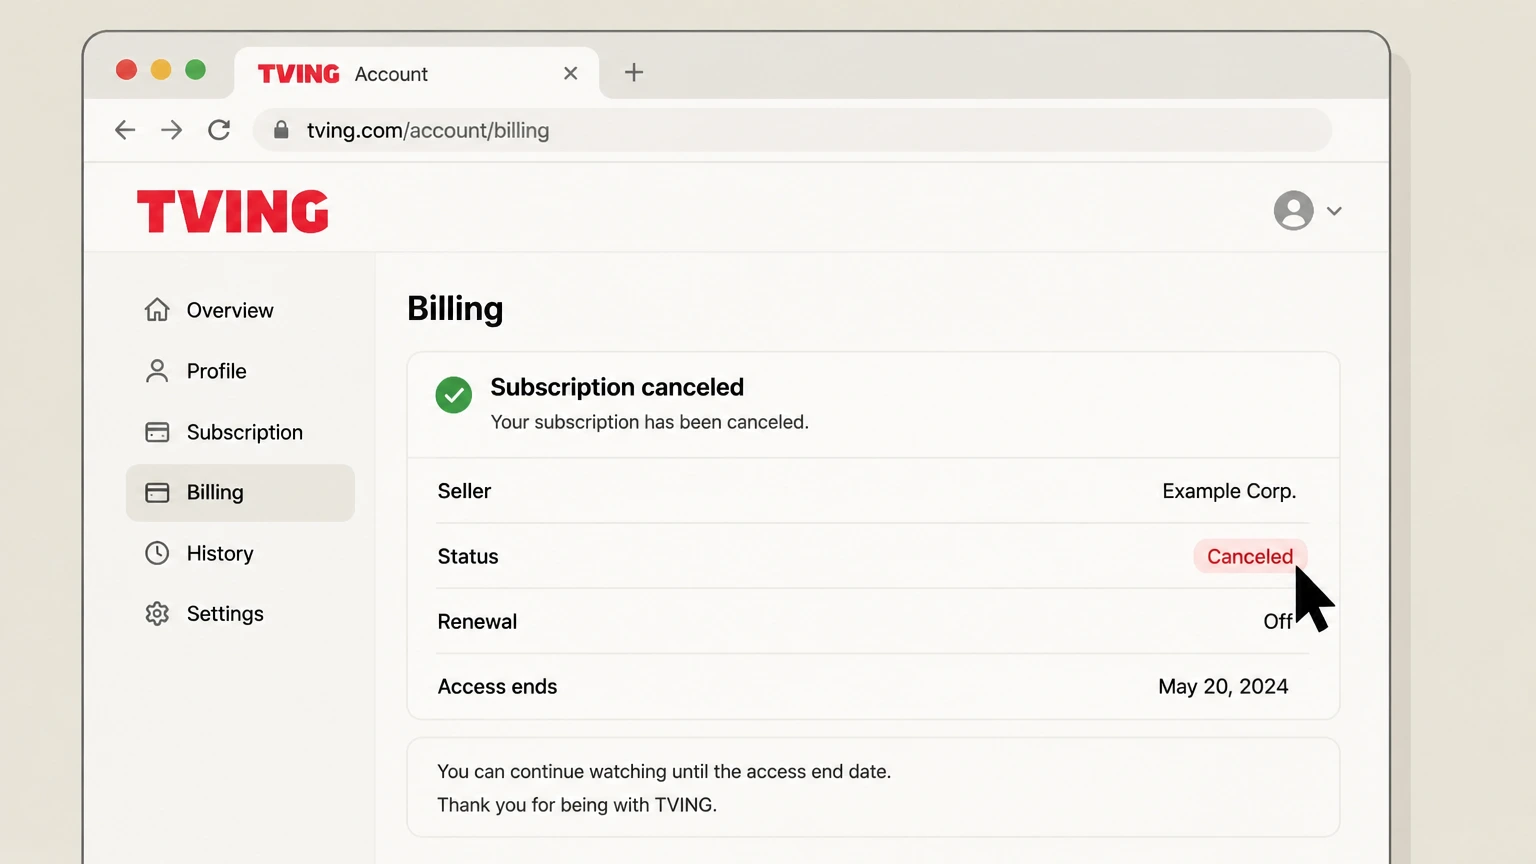Open the user avatar profile menu
The image size is (1536, 864).
[1293, 210]
